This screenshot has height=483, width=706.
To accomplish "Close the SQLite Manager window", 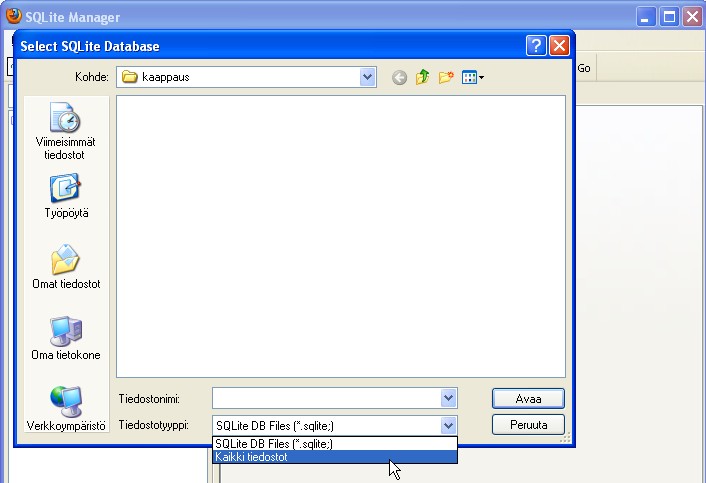I will pos(693,17).
